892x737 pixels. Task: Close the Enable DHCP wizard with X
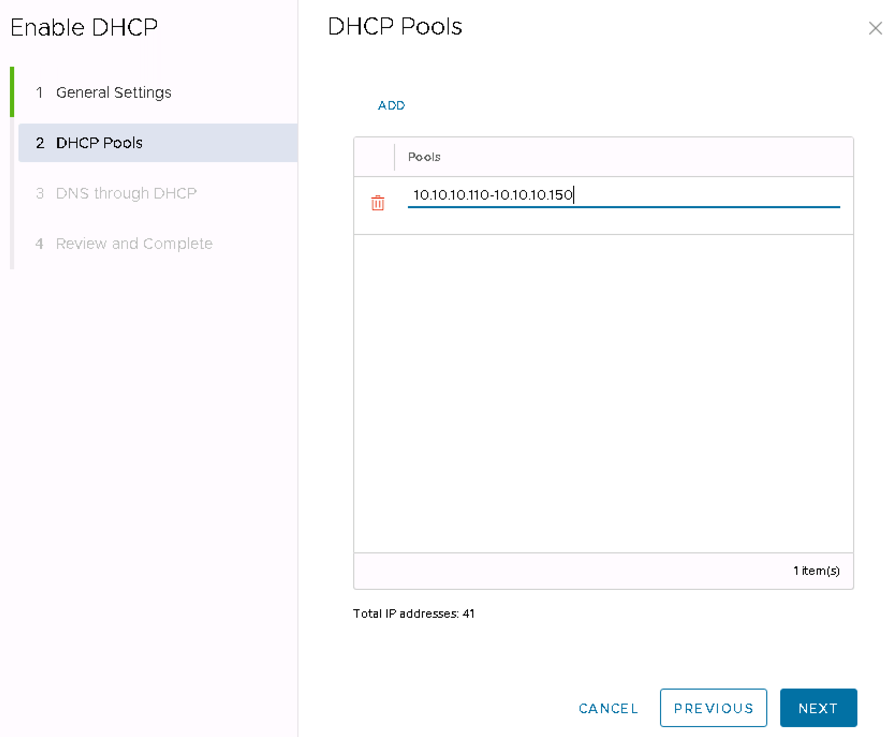[x=875, y=29]
